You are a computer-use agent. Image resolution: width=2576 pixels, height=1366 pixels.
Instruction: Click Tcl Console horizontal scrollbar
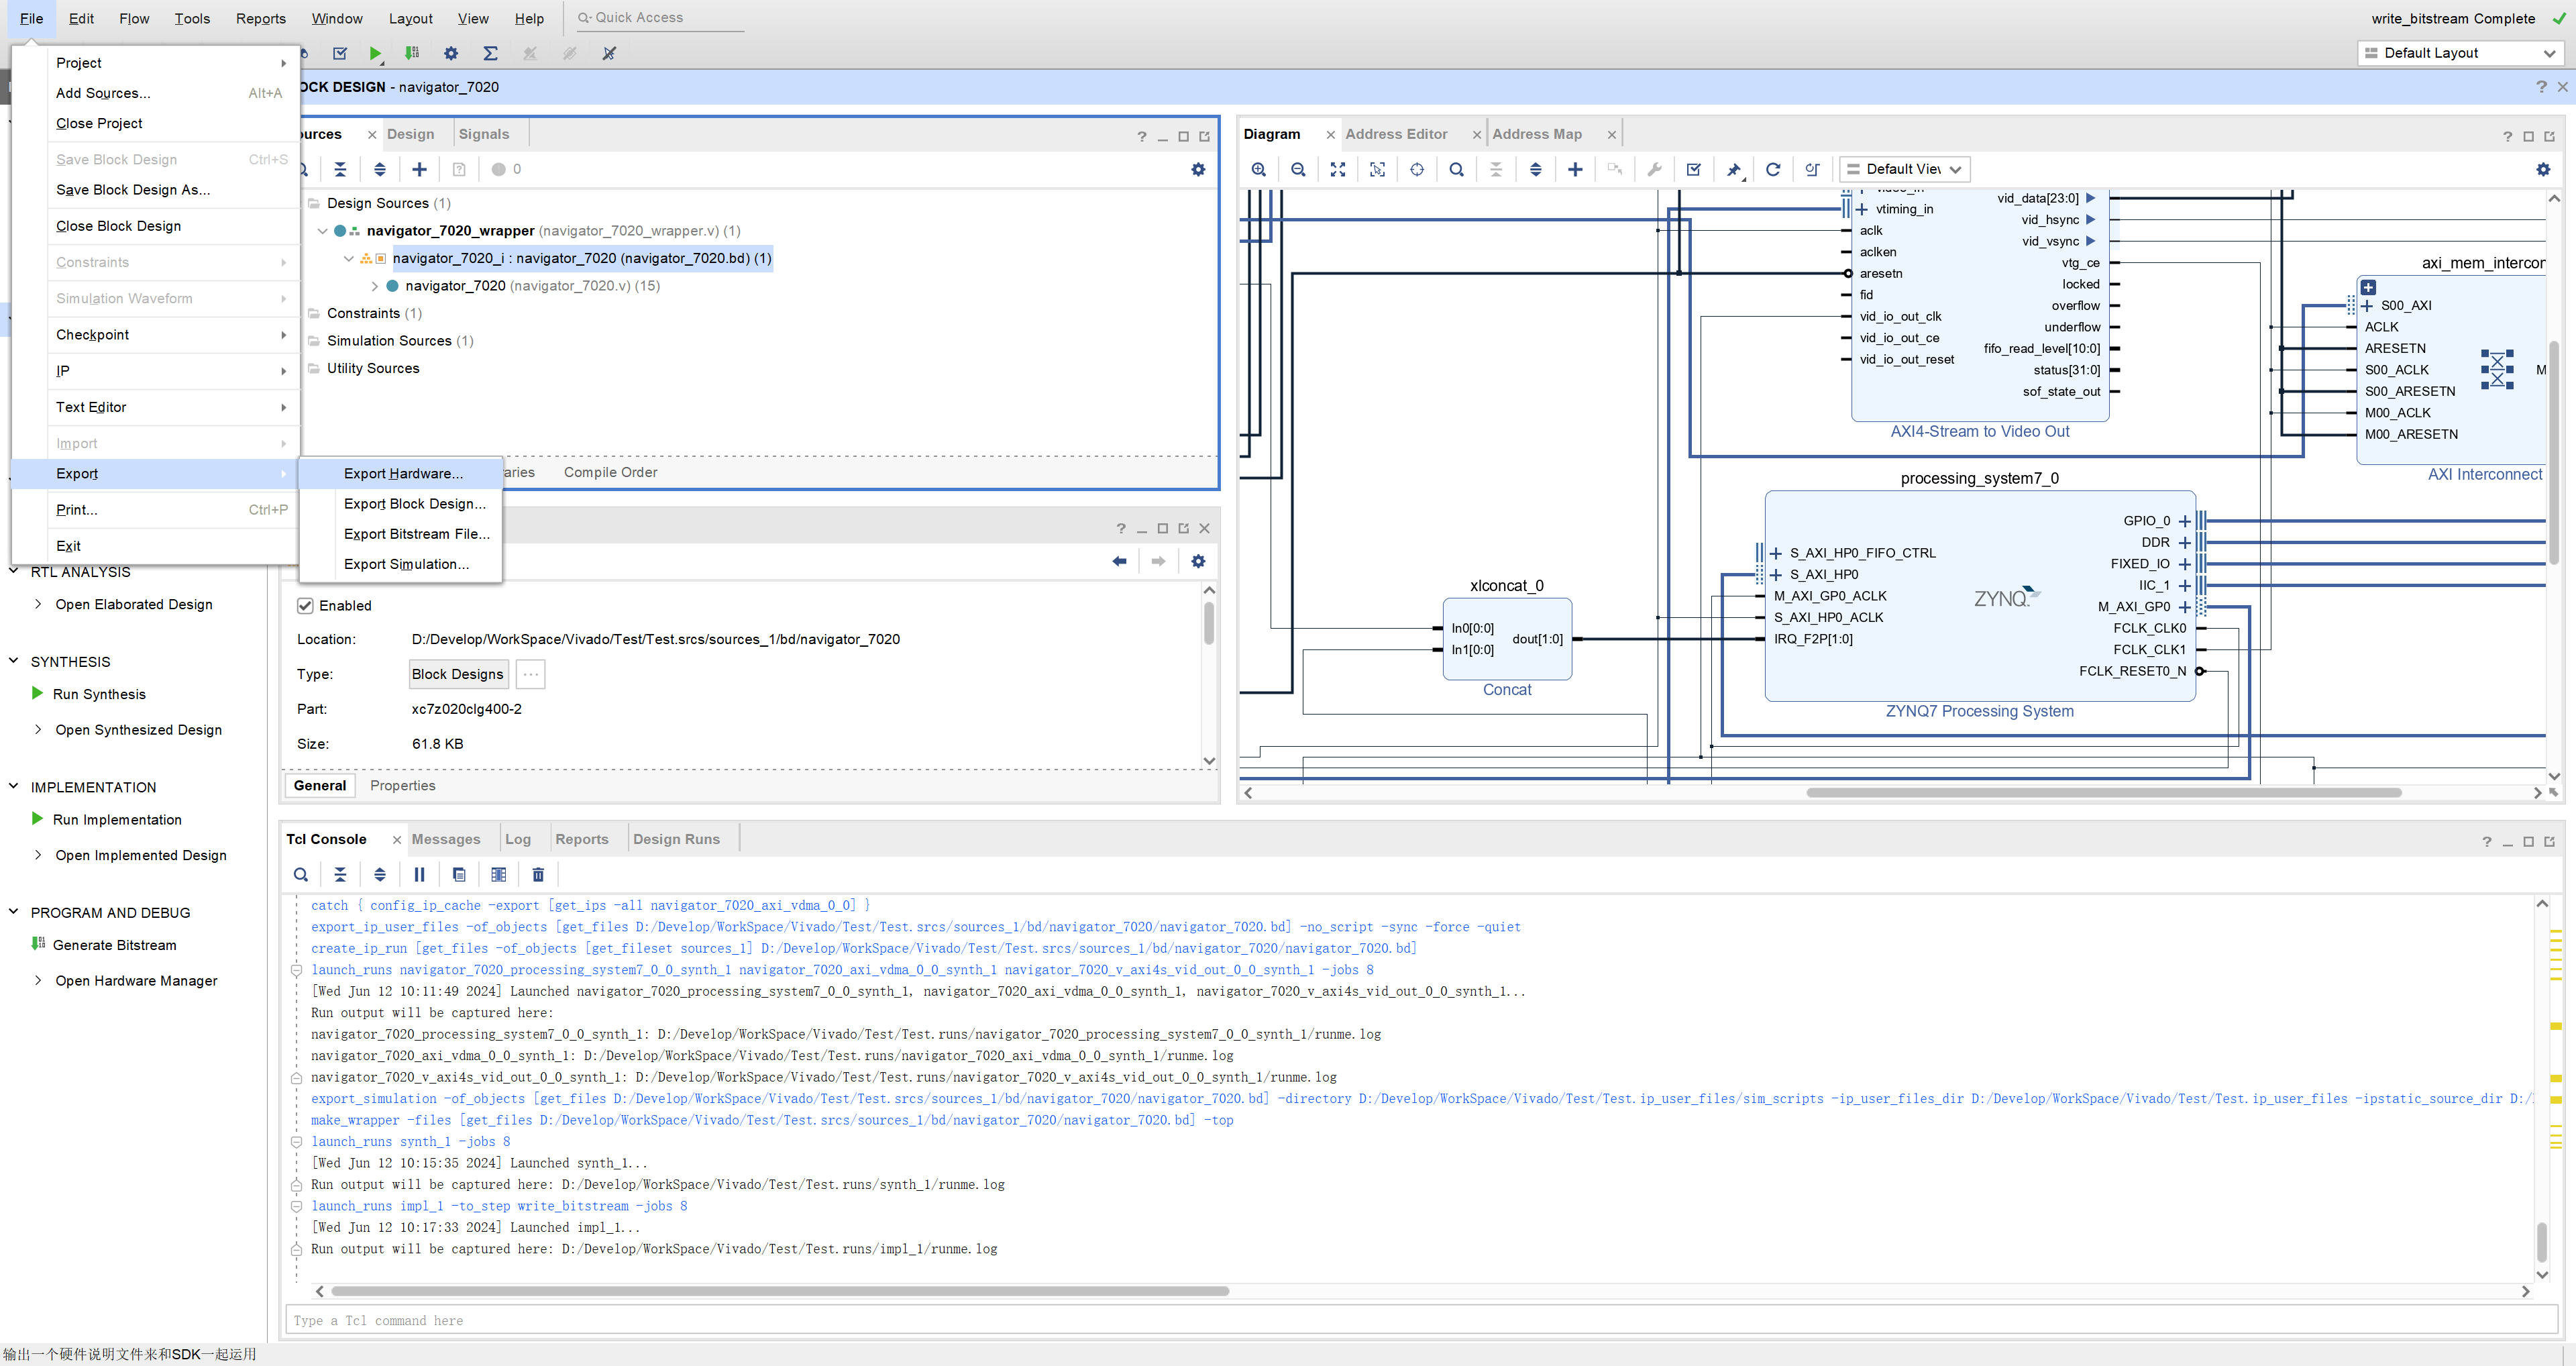point(780,1291)
